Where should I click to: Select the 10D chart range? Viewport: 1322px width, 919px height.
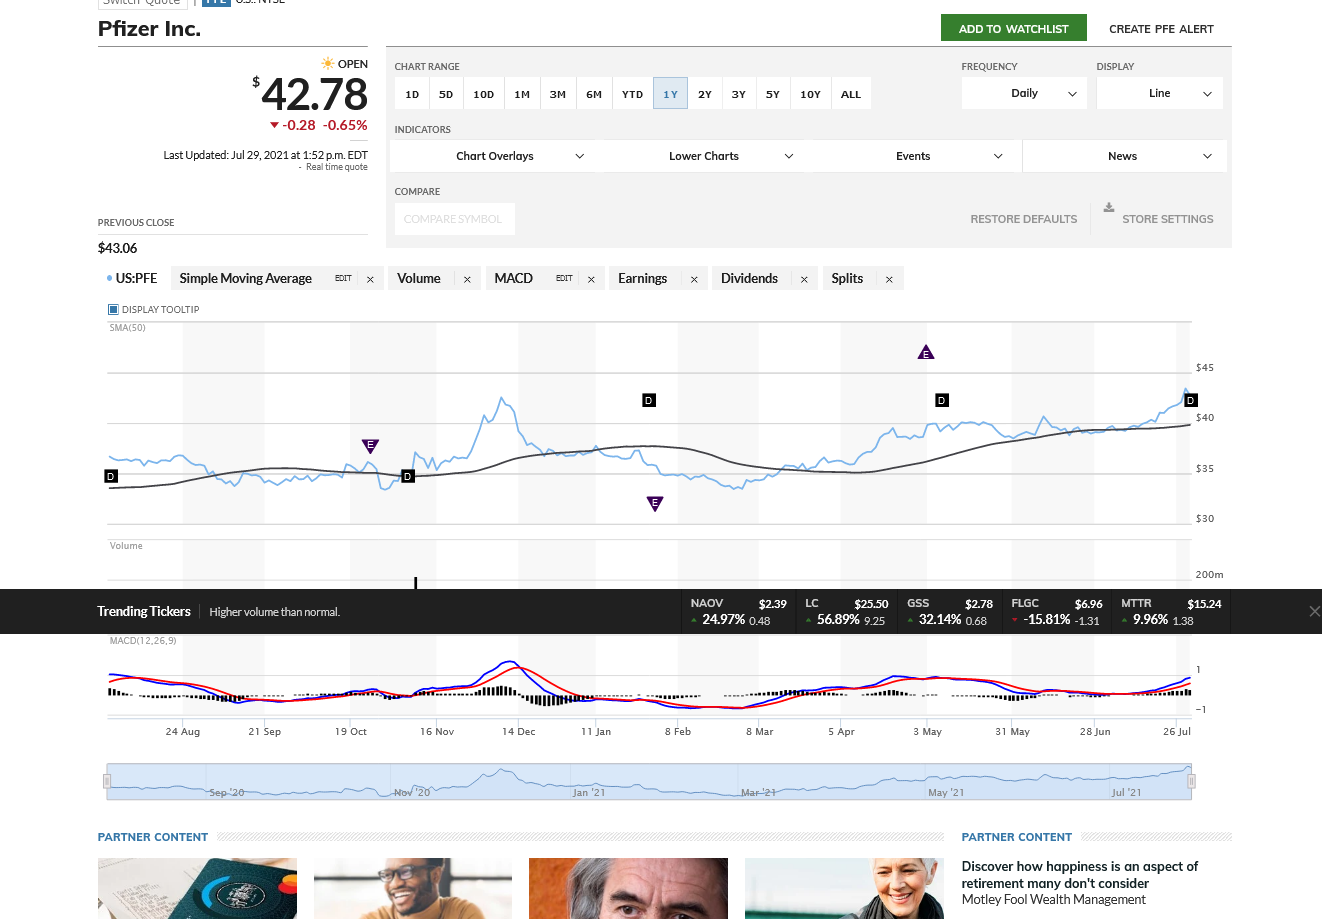coord(484,94)
